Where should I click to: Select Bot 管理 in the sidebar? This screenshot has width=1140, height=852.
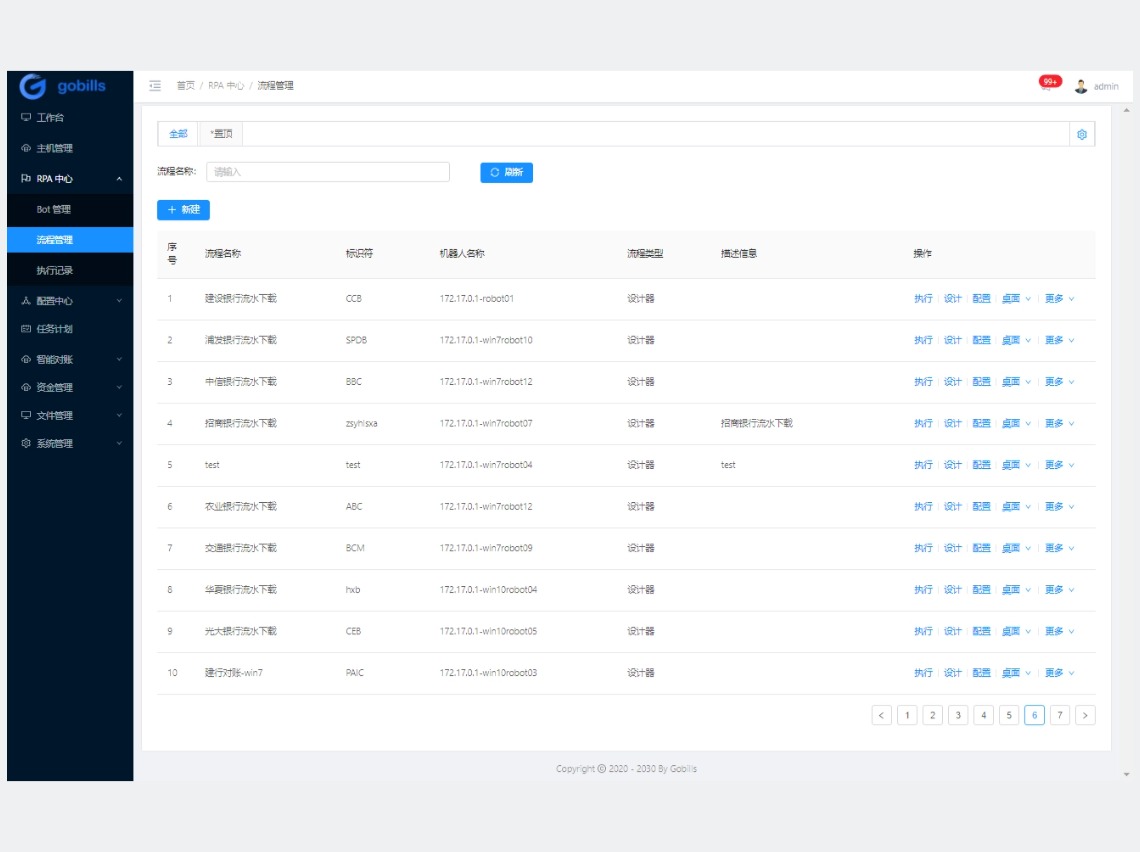coord(54,210)
